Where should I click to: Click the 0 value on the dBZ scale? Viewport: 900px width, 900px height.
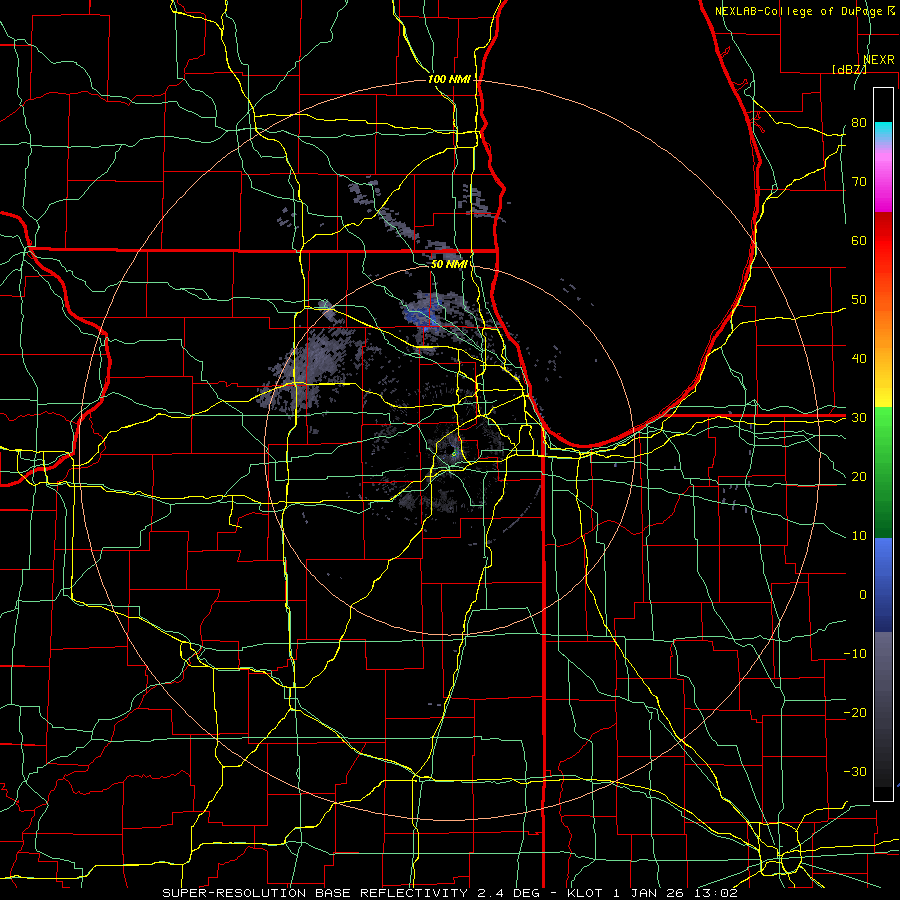click(863, 595)
